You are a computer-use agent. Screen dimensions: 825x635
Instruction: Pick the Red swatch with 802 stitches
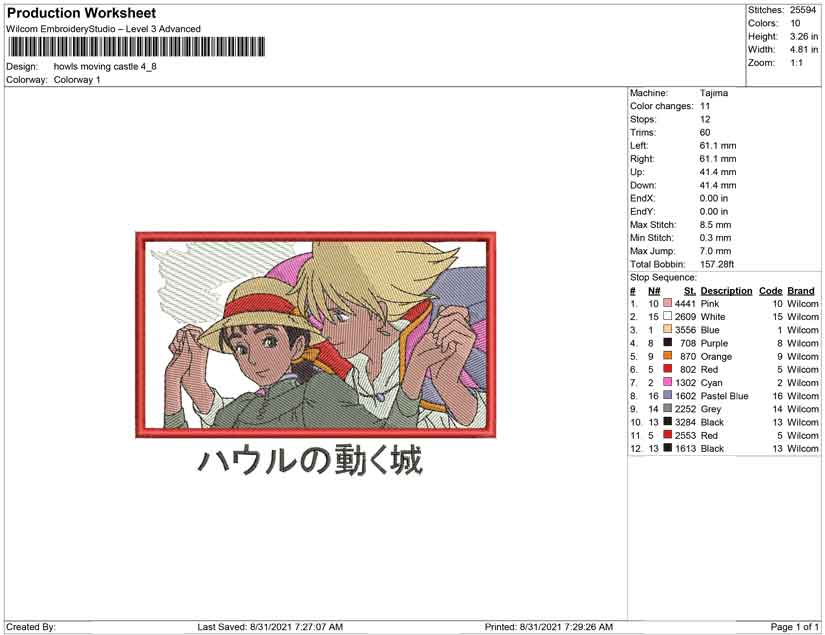pos(668,369)
